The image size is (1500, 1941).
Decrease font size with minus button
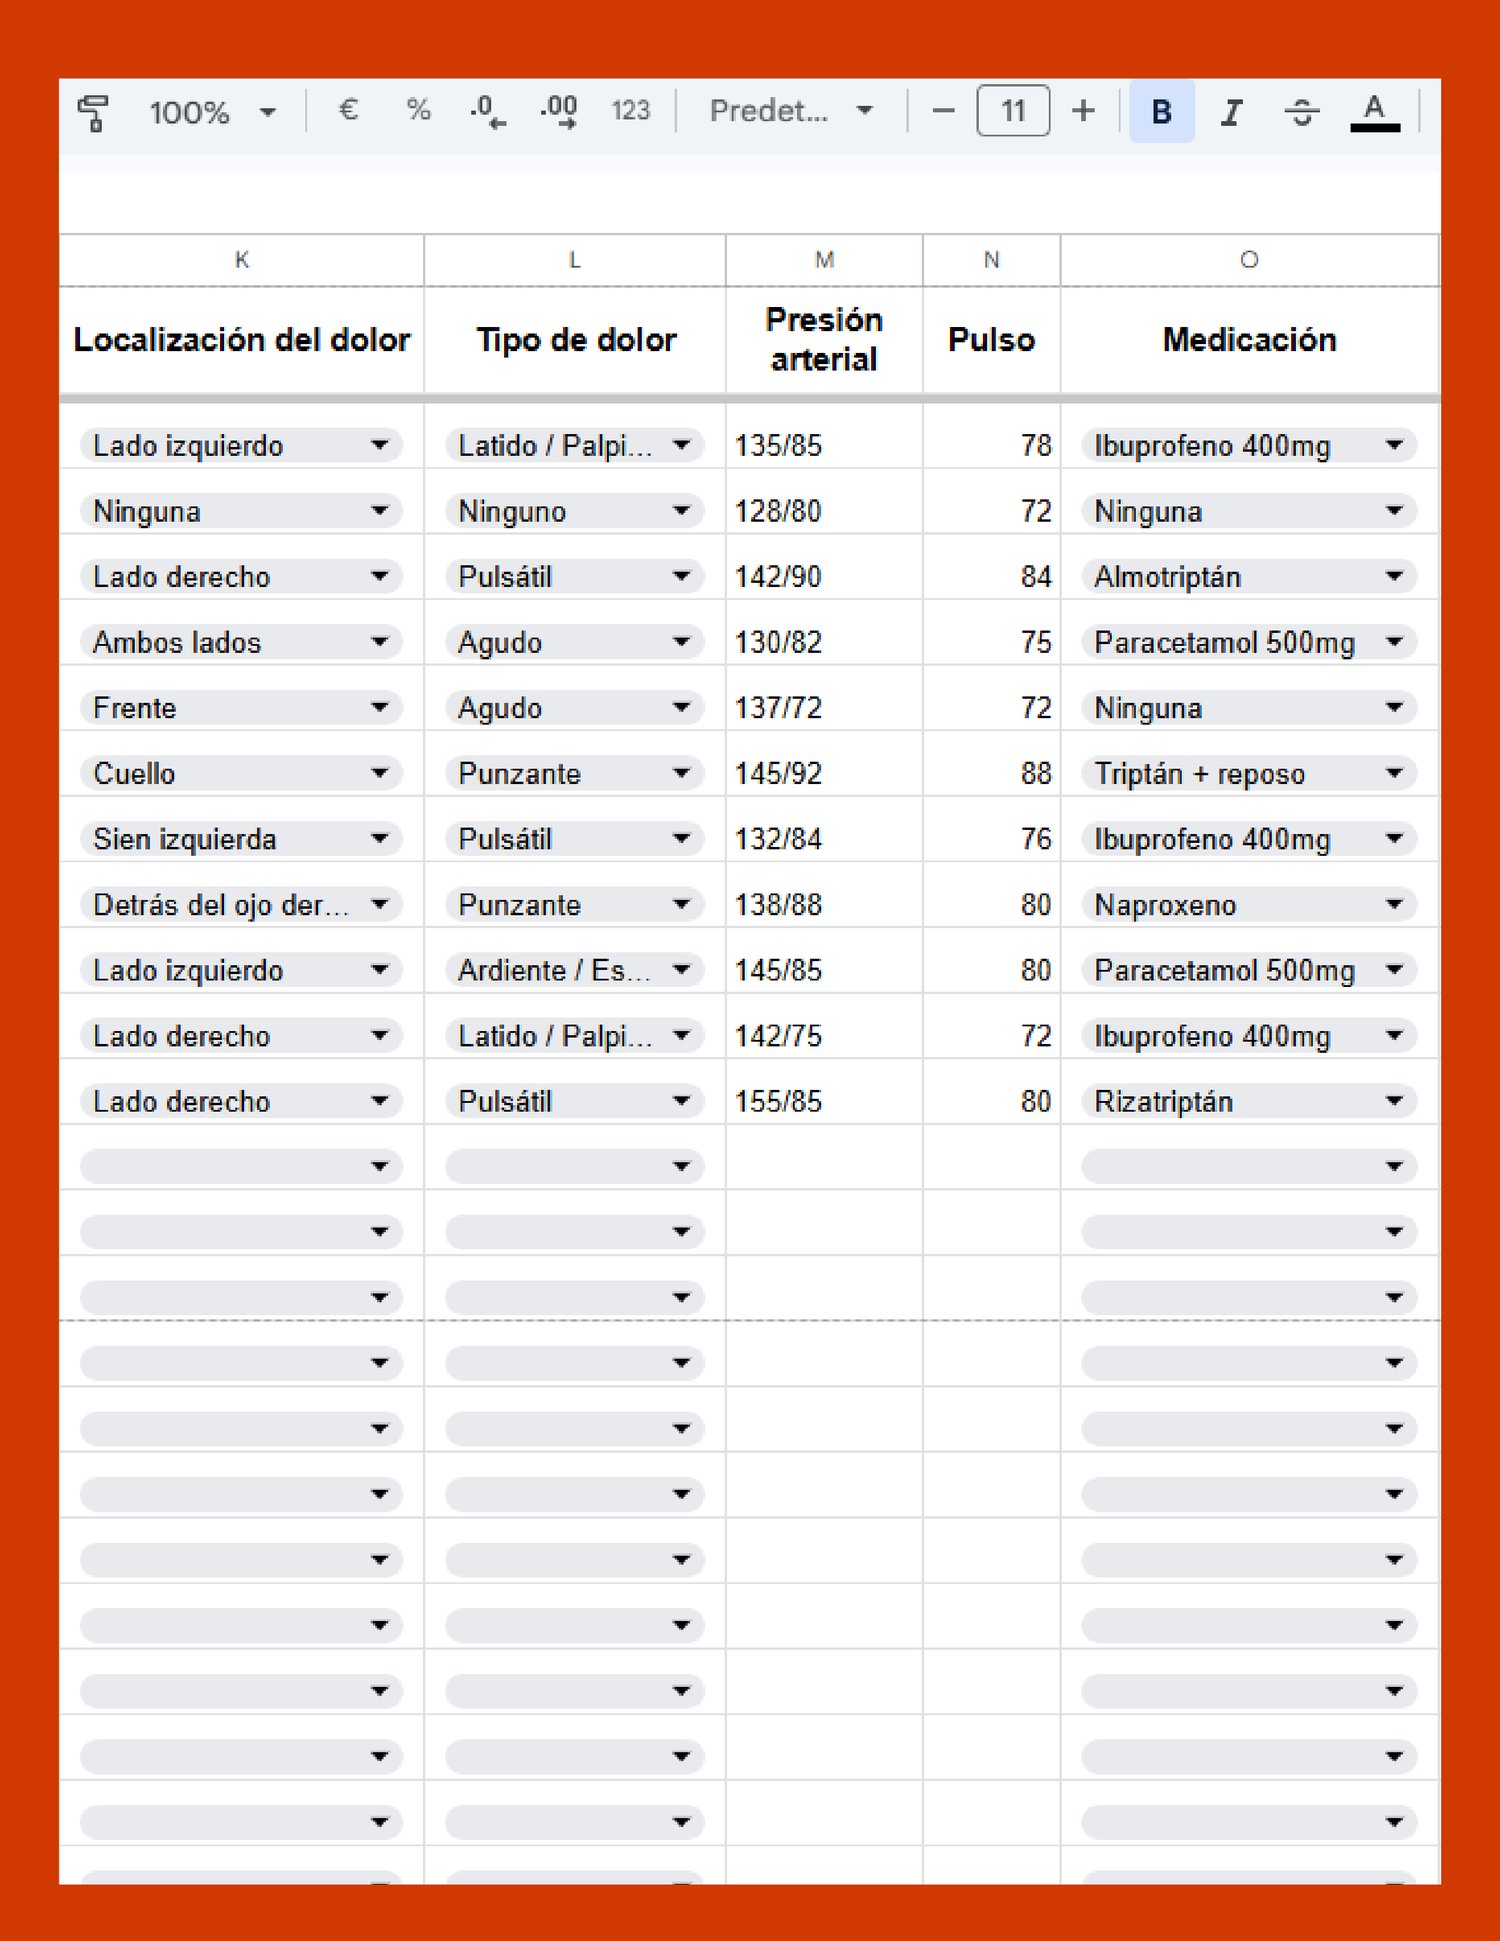[x=941, y=111]
